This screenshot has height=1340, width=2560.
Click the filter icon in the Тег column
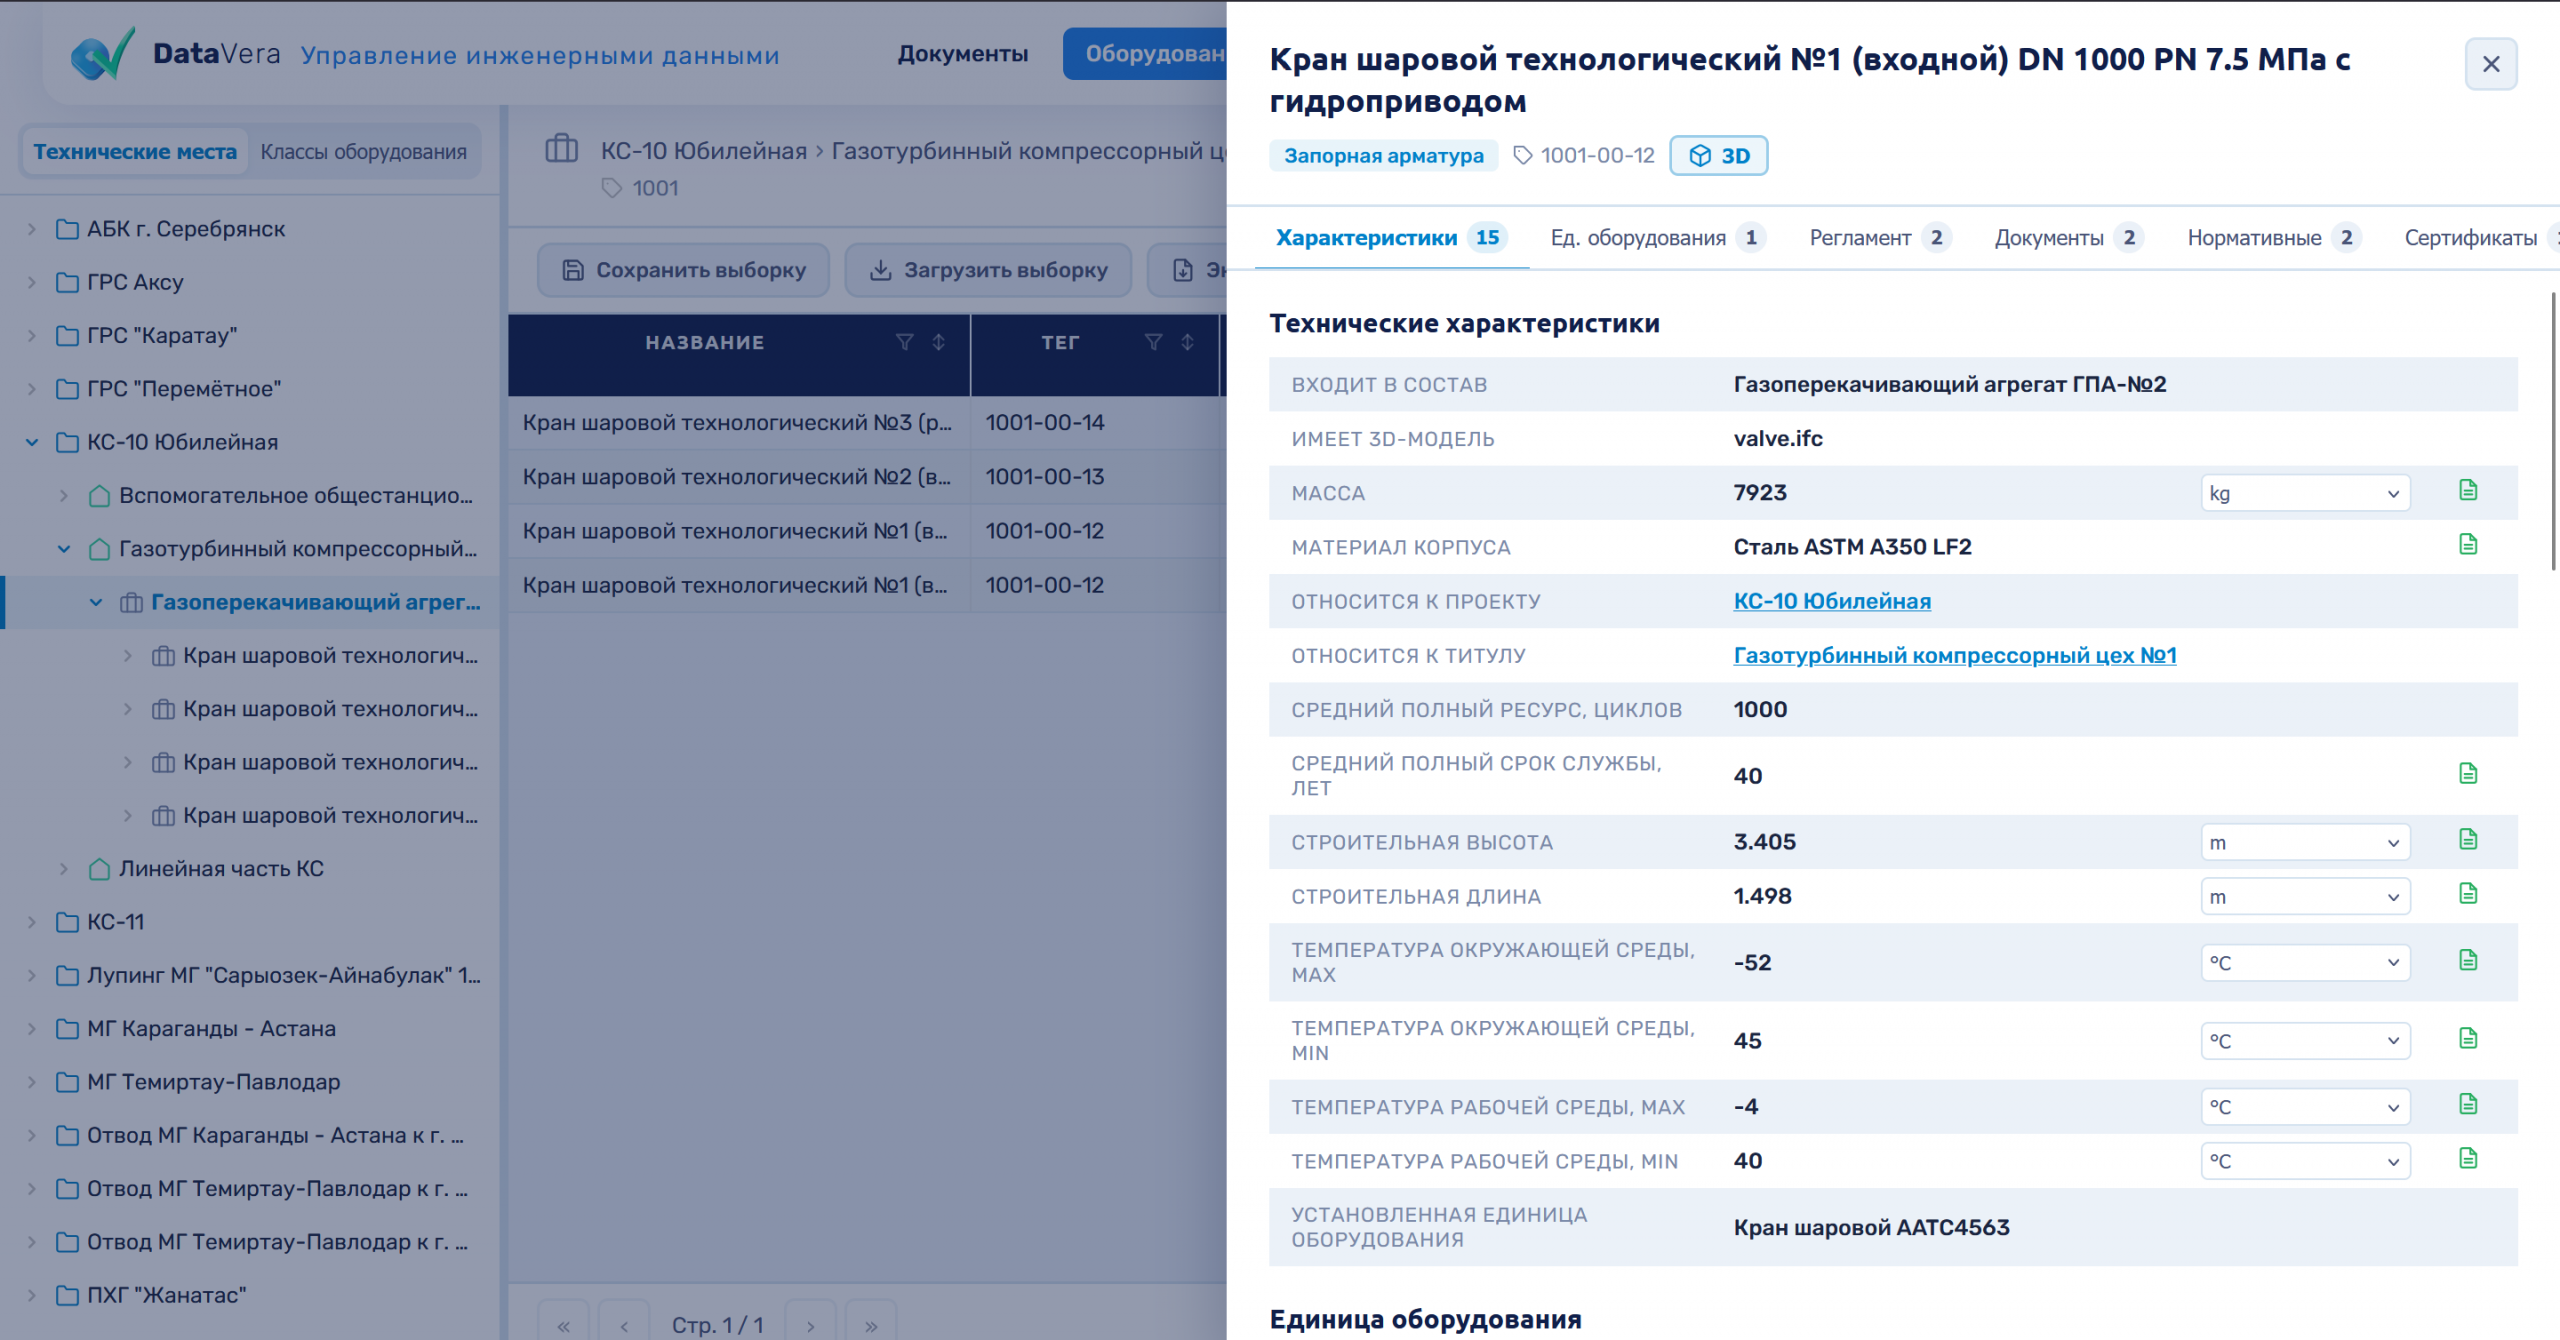pos(1153,342)
